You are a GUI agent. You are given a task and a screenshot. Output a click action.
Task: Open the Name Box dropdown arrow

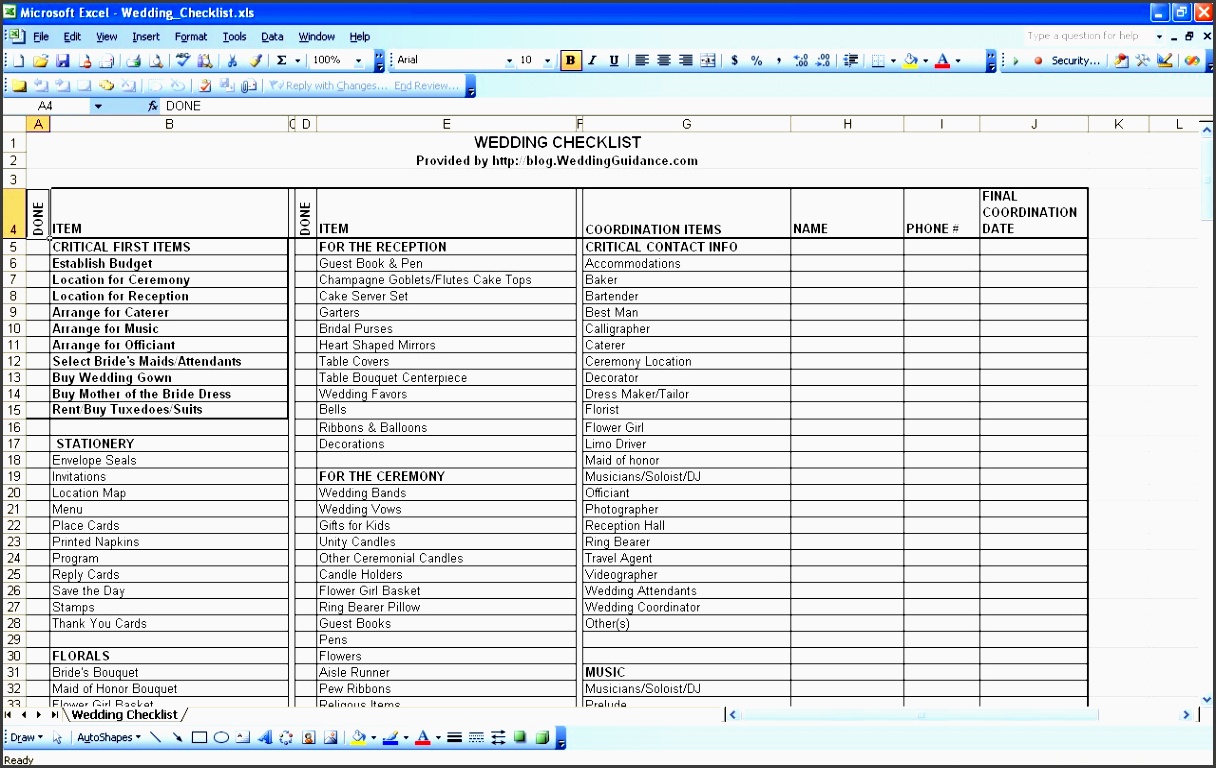point(98,106)
